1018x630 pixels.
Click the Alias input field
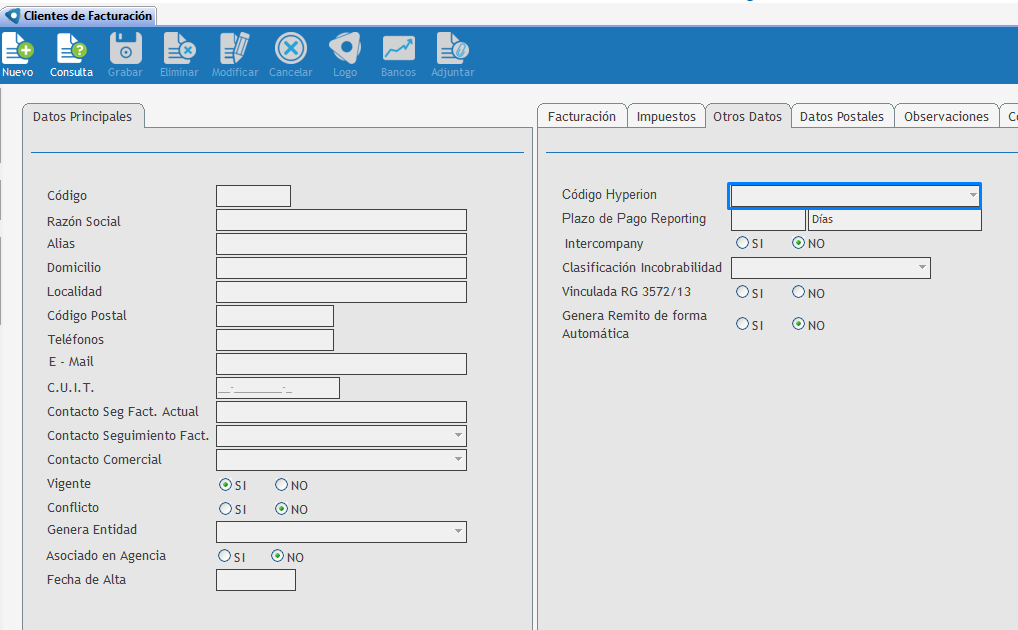point(341,244)
